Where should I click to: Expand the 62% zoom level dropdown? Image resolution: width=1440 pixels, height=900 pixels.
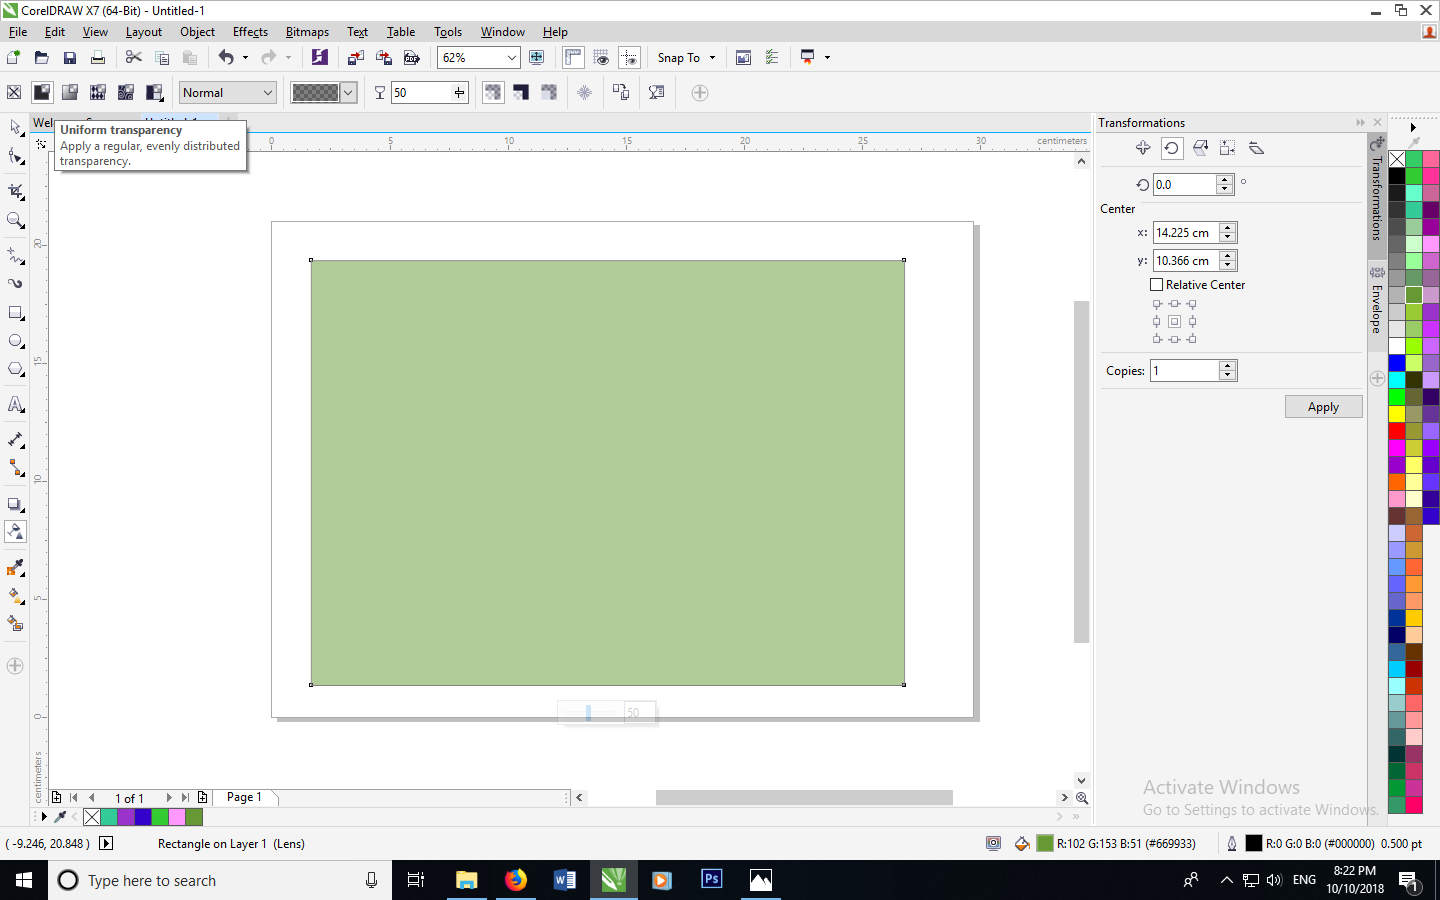point(511,58)
